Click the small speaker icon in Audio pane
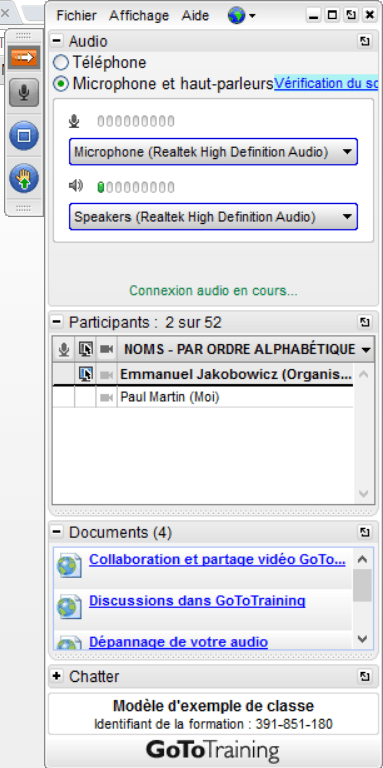 click(x=75, y=186)
